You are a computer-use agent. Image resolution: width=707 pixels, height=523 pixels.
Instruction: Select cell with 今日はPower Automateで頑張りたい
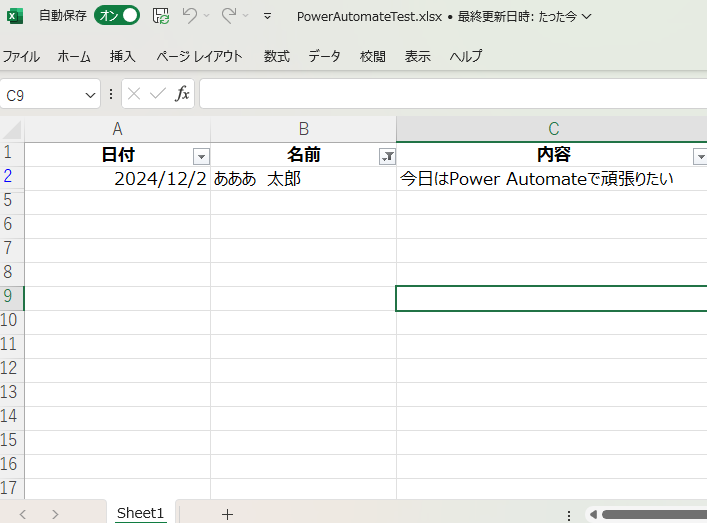[x=552, y=179]
